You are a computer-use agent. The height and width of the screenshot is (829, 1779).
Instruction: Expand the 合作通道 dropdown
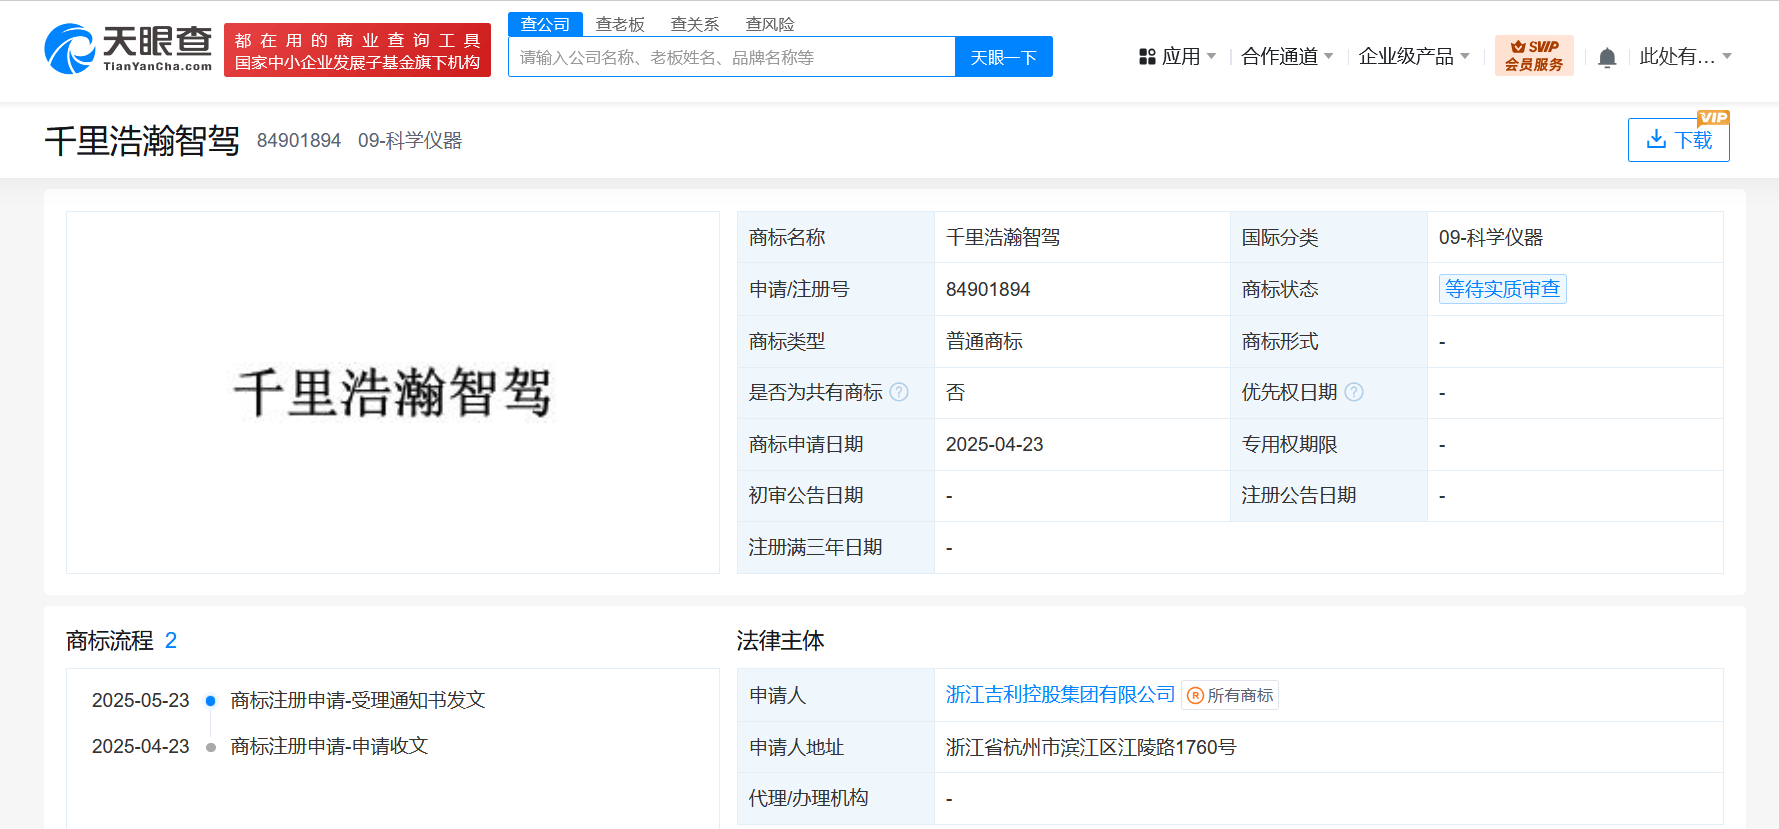(x=1286, y=57)
